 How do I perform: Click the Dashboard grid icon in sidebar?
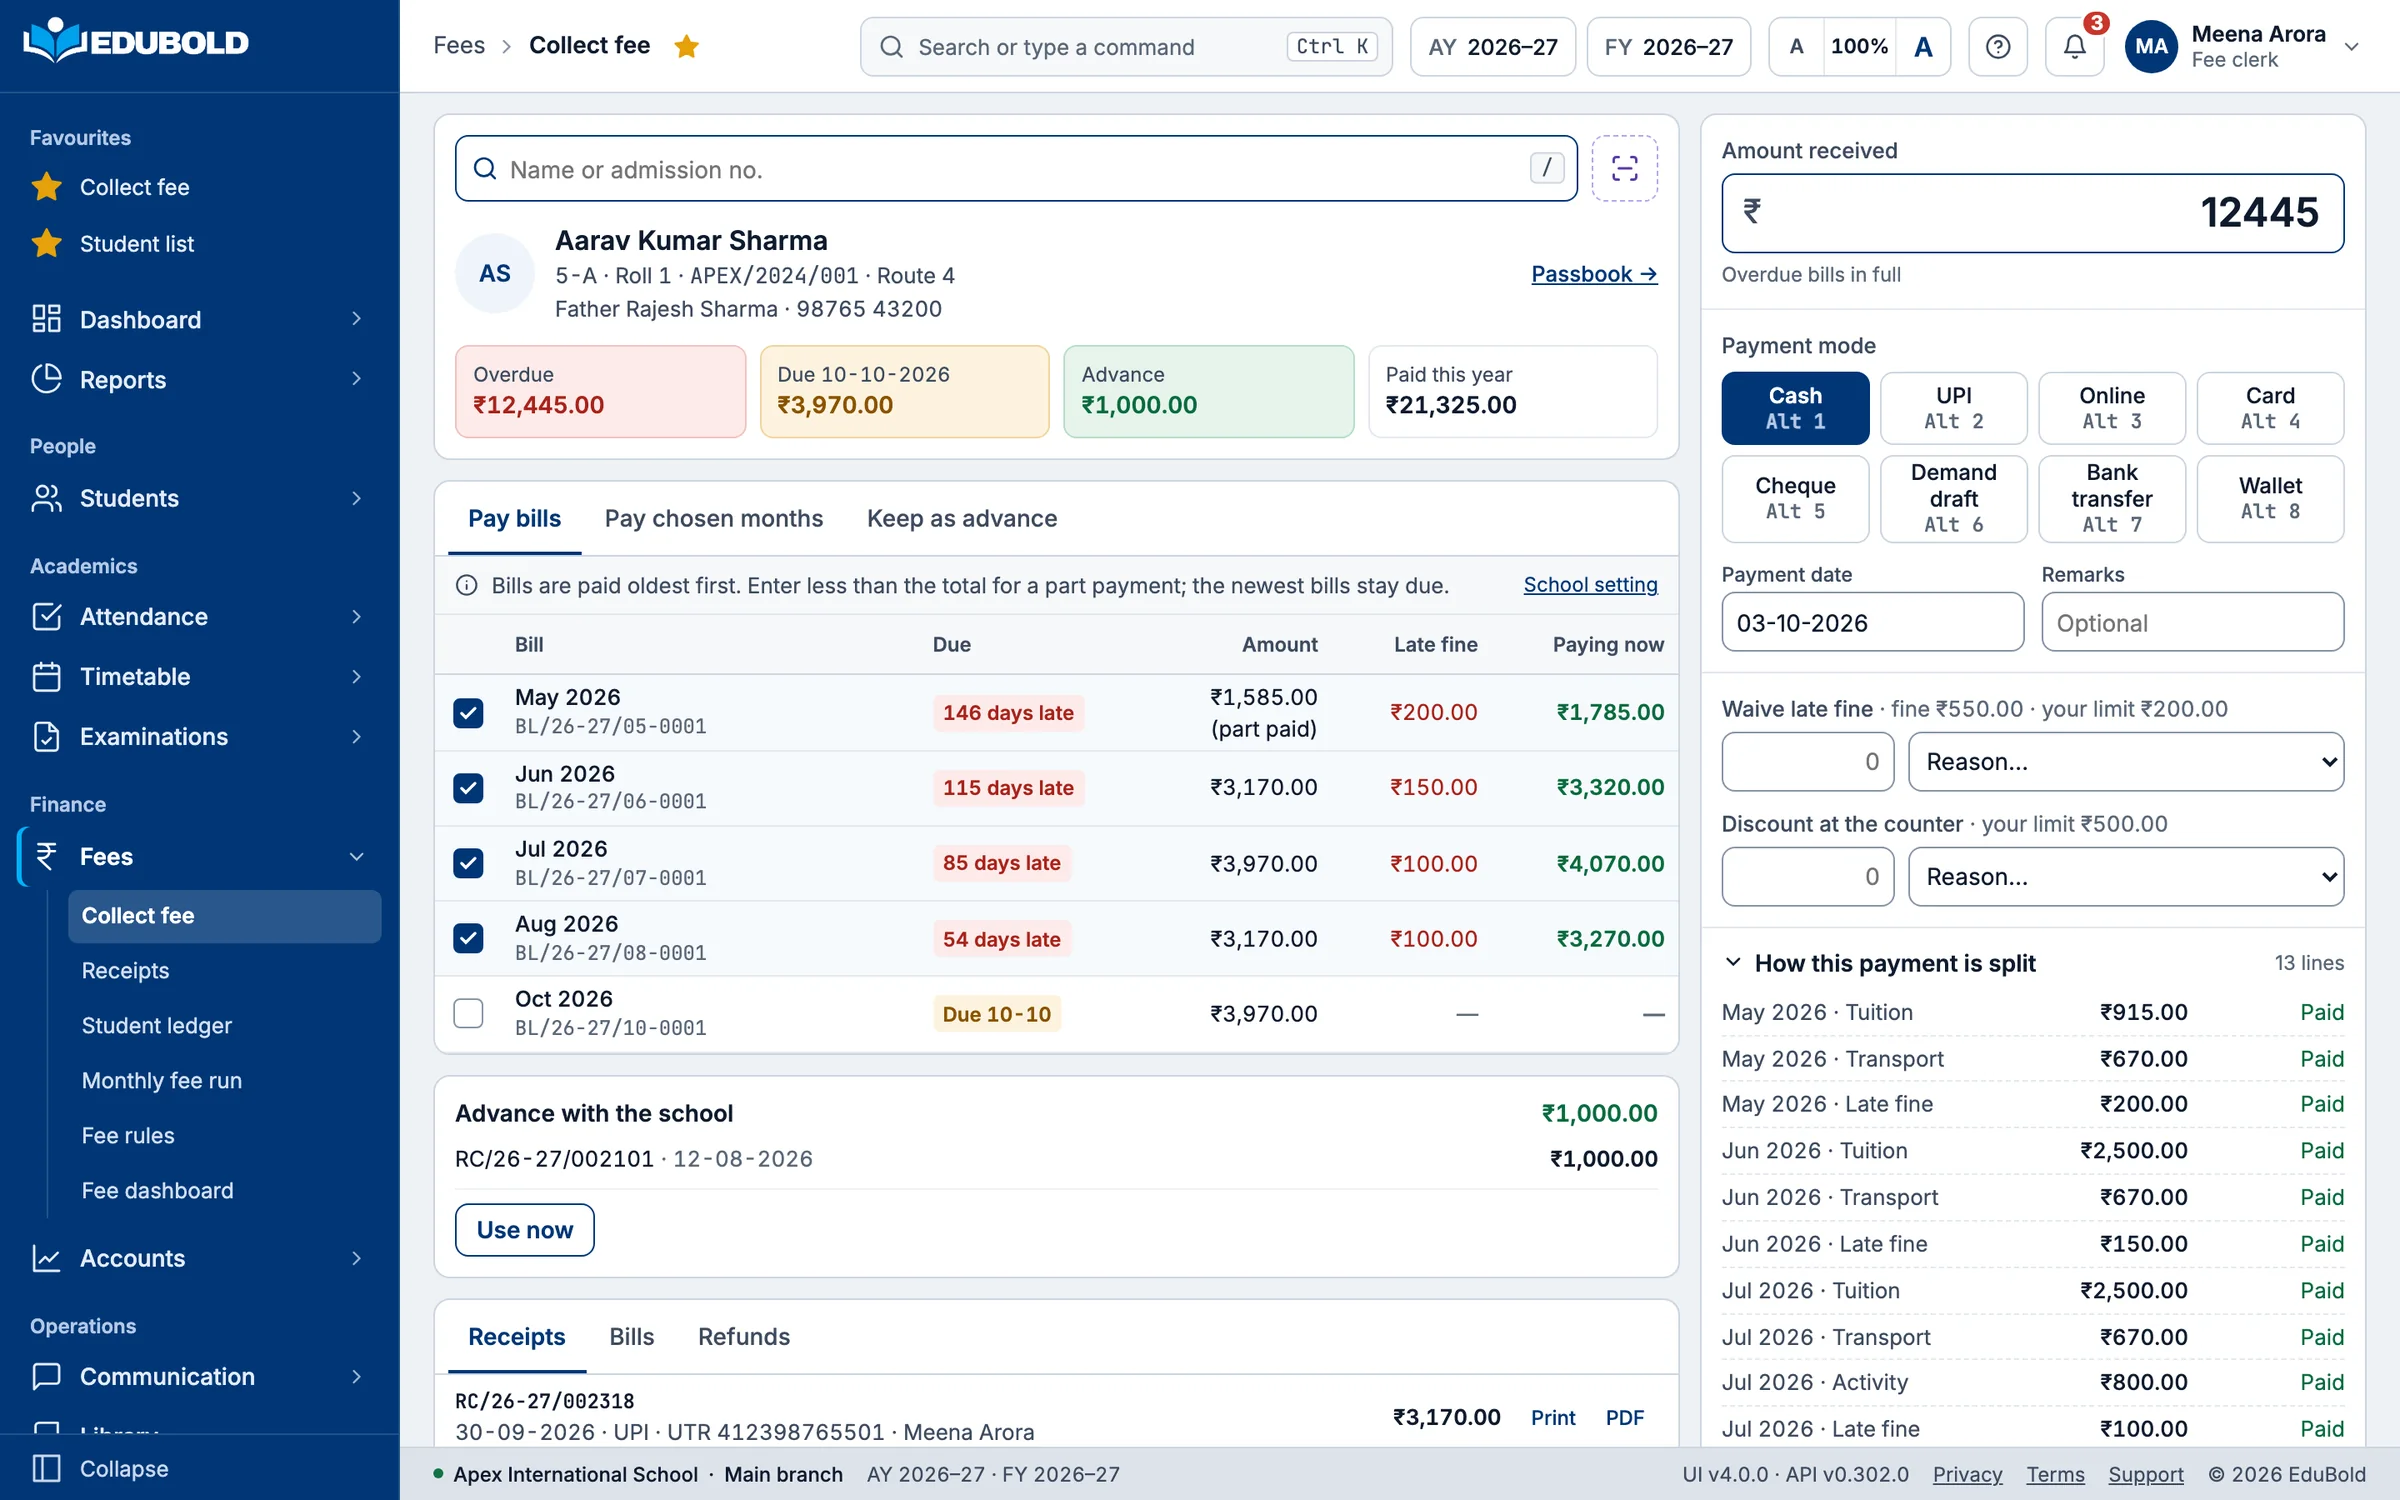click(46, 319)
